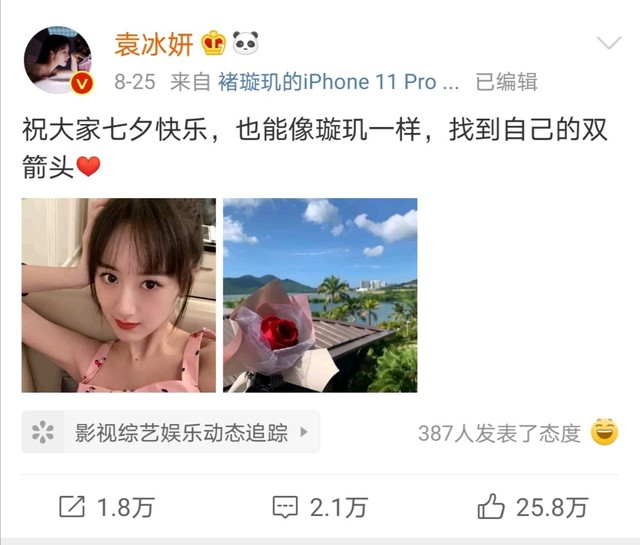View the 已编辑 edit history label
Viewport: 640px width, 545px height.
[x=506, y=82]
